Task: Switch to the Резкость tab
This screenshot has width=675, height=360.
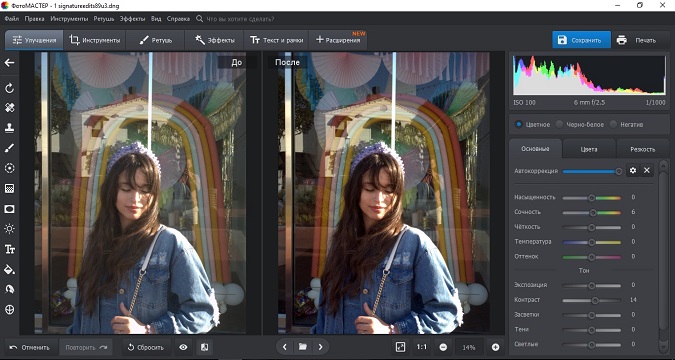Action: [x=643, y=149]
